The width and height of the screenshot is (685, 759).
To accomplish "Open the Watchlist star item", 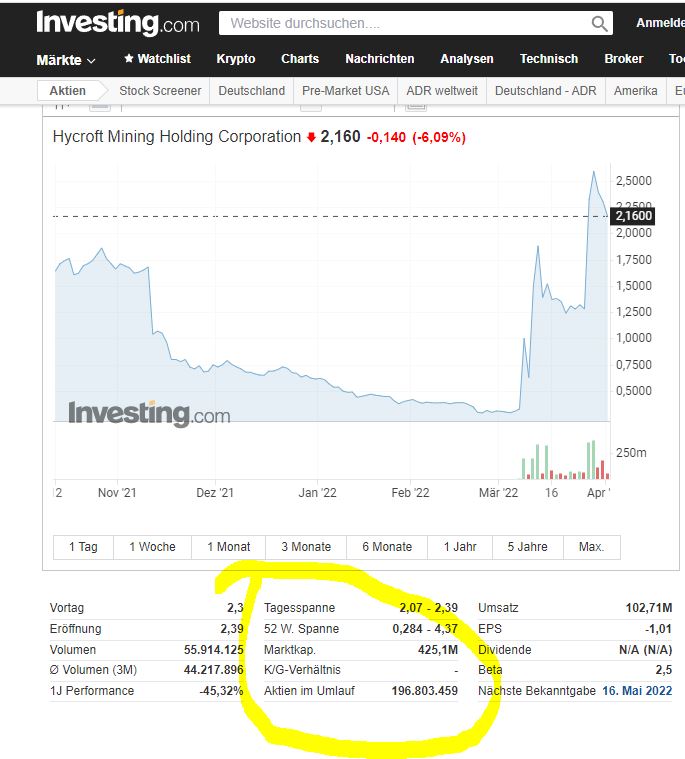I will click(157, 59).
